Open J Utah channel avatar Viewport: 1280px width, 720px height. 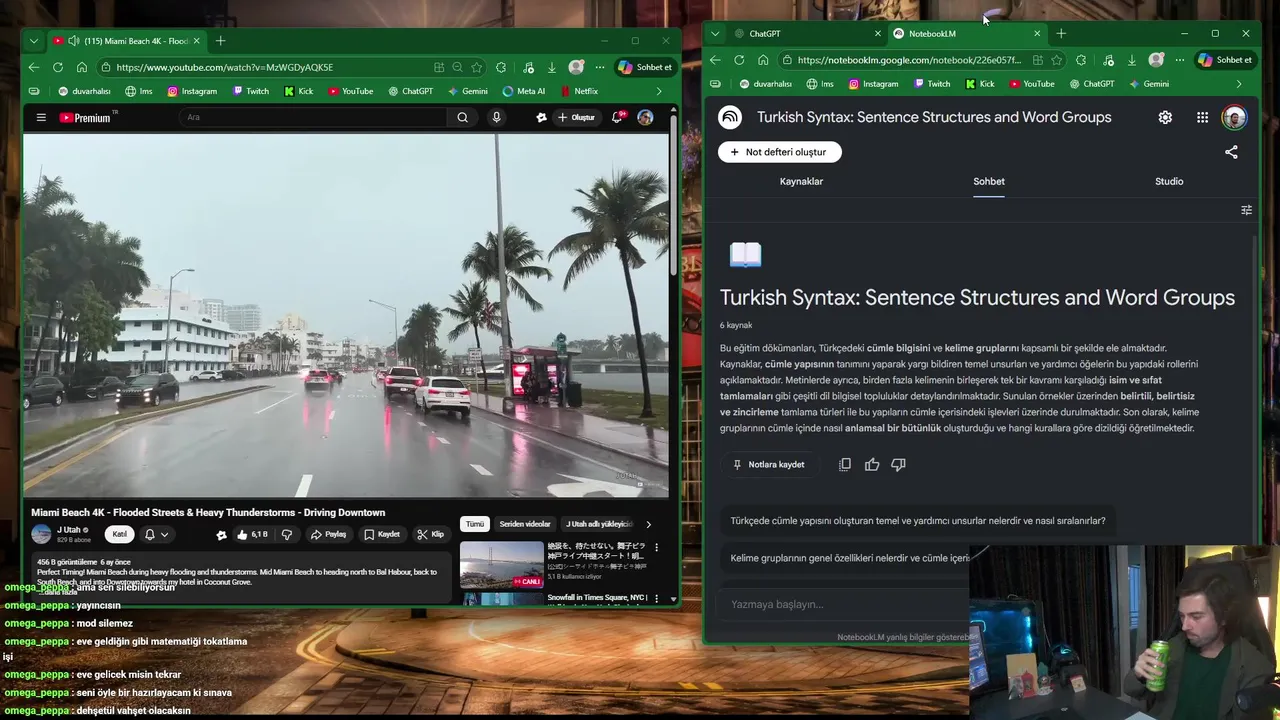(41, 534)
